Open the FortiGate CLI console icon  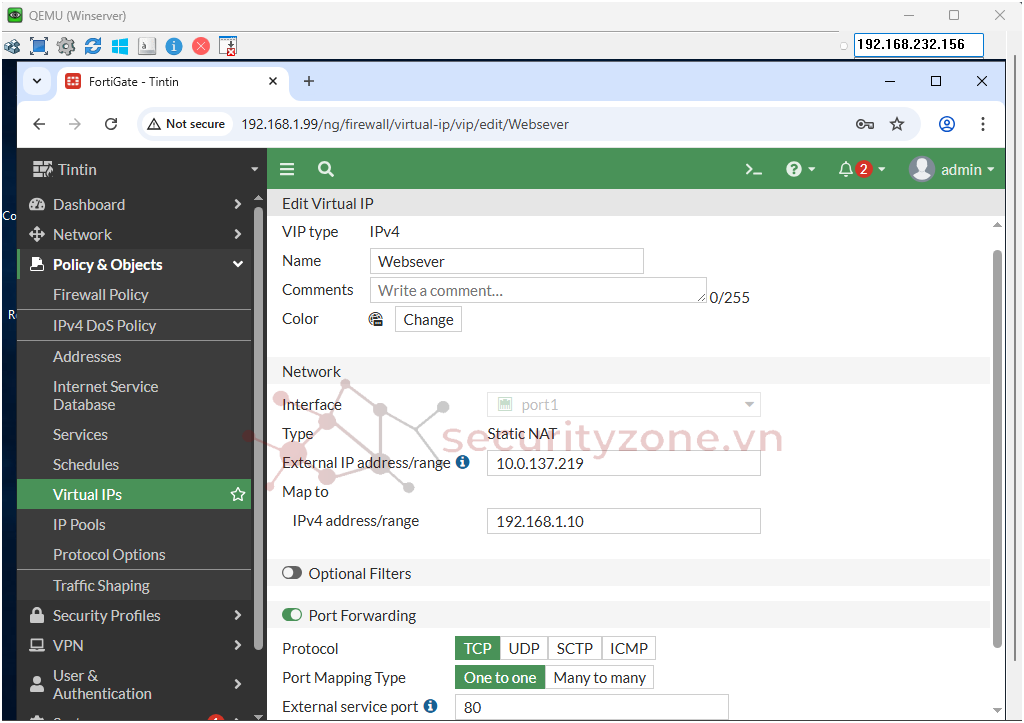(x=754, y=170)
